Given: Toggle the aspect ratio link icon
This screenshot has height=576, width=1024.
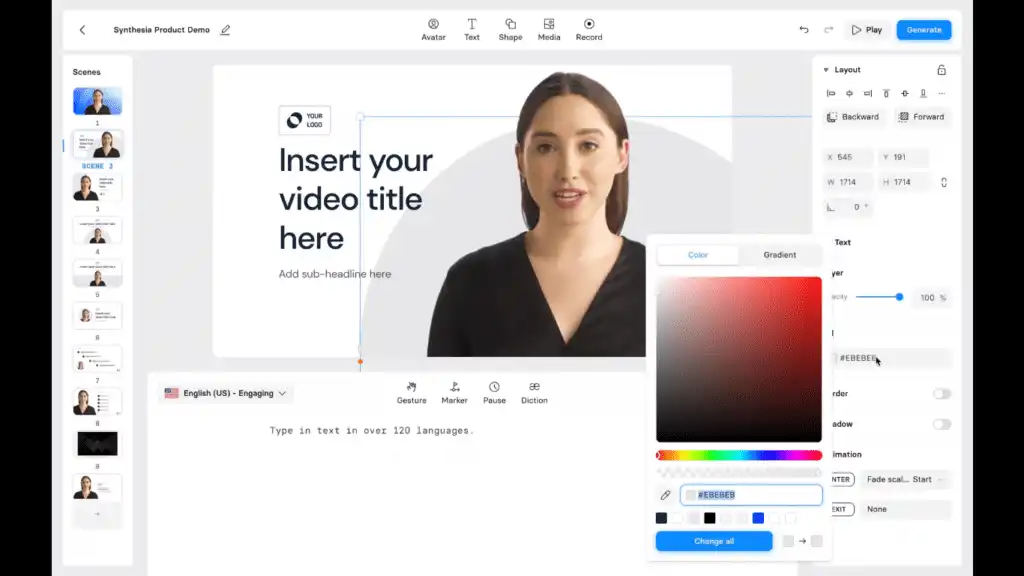Looking at the screenshot, I should [944, 182].
